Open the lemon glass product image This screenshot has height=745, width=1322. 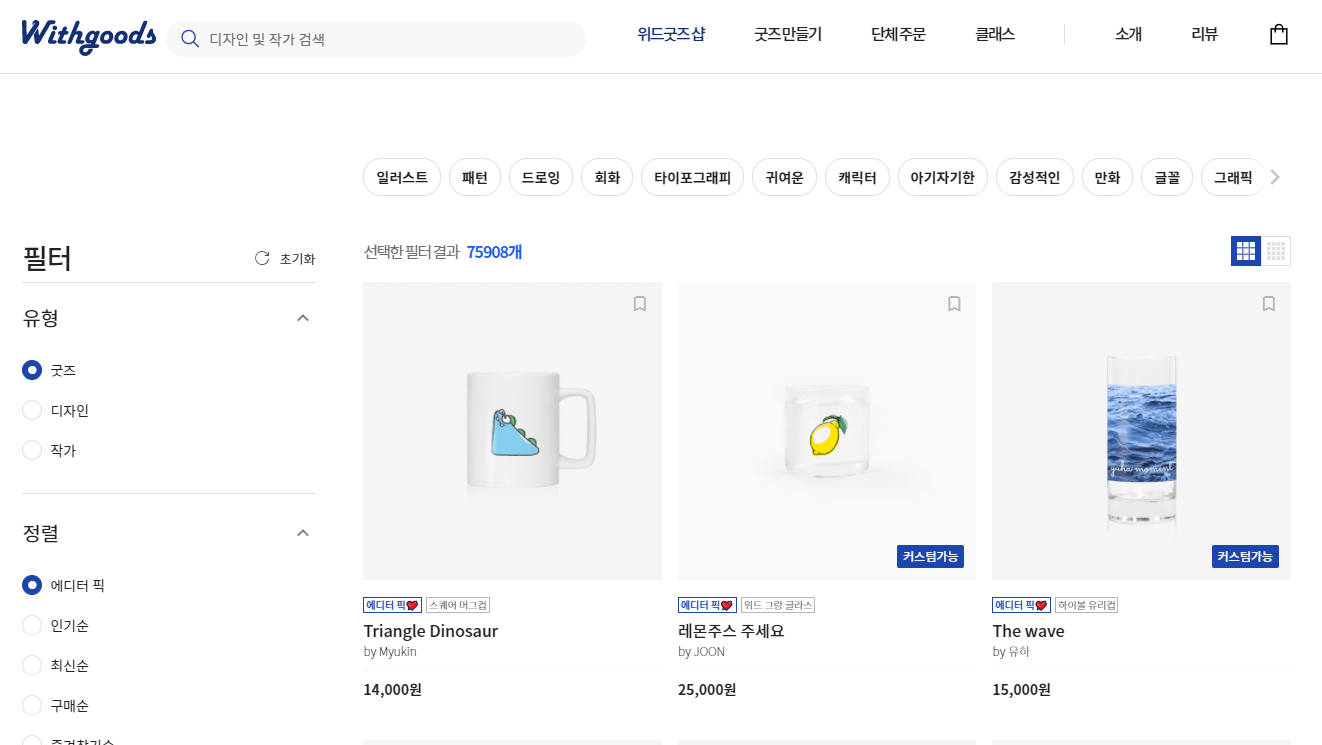pyautogui.click(x=827, y=431)
